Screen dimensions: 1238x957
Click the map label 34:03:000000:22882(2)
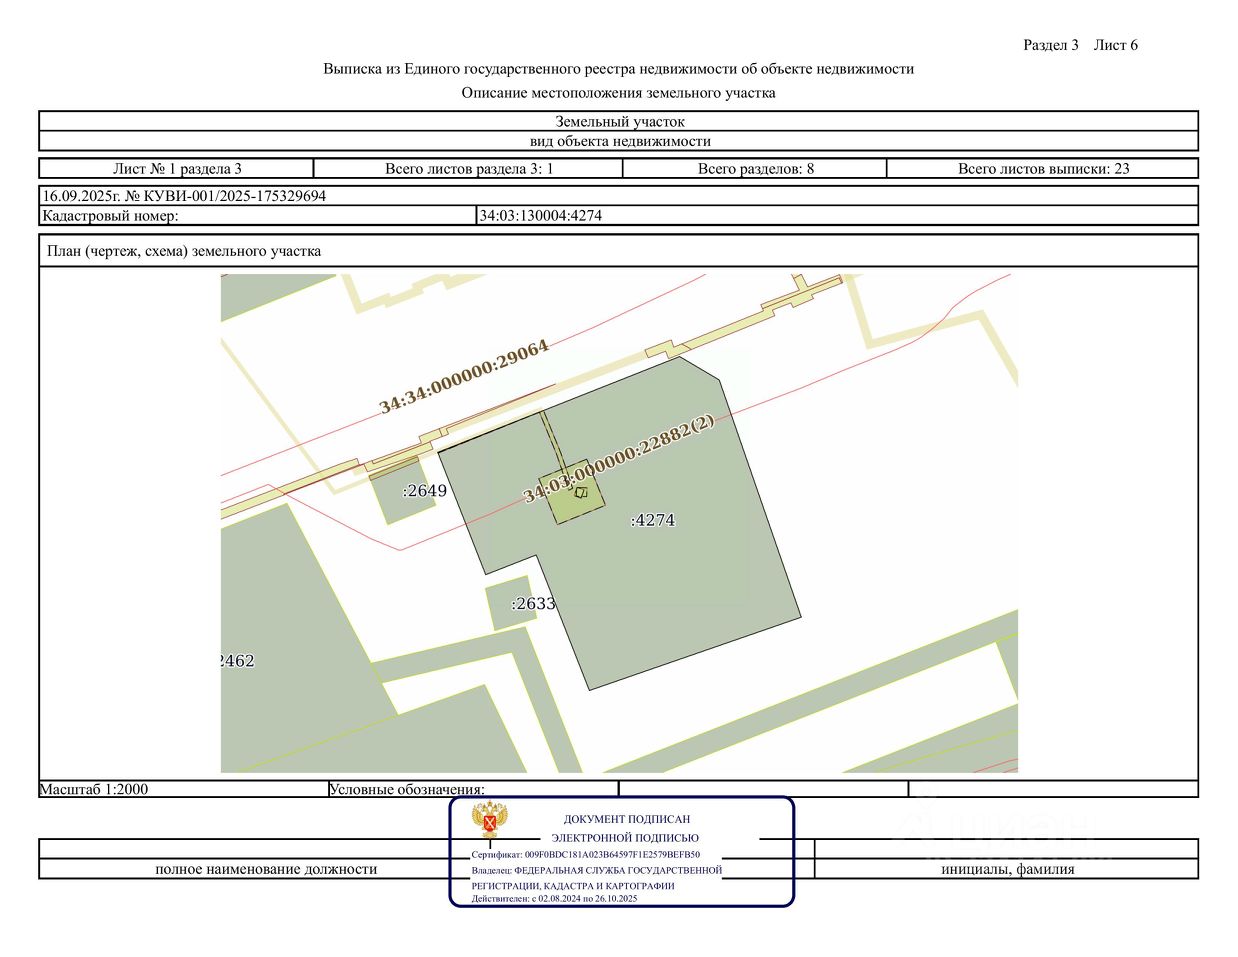619,459
